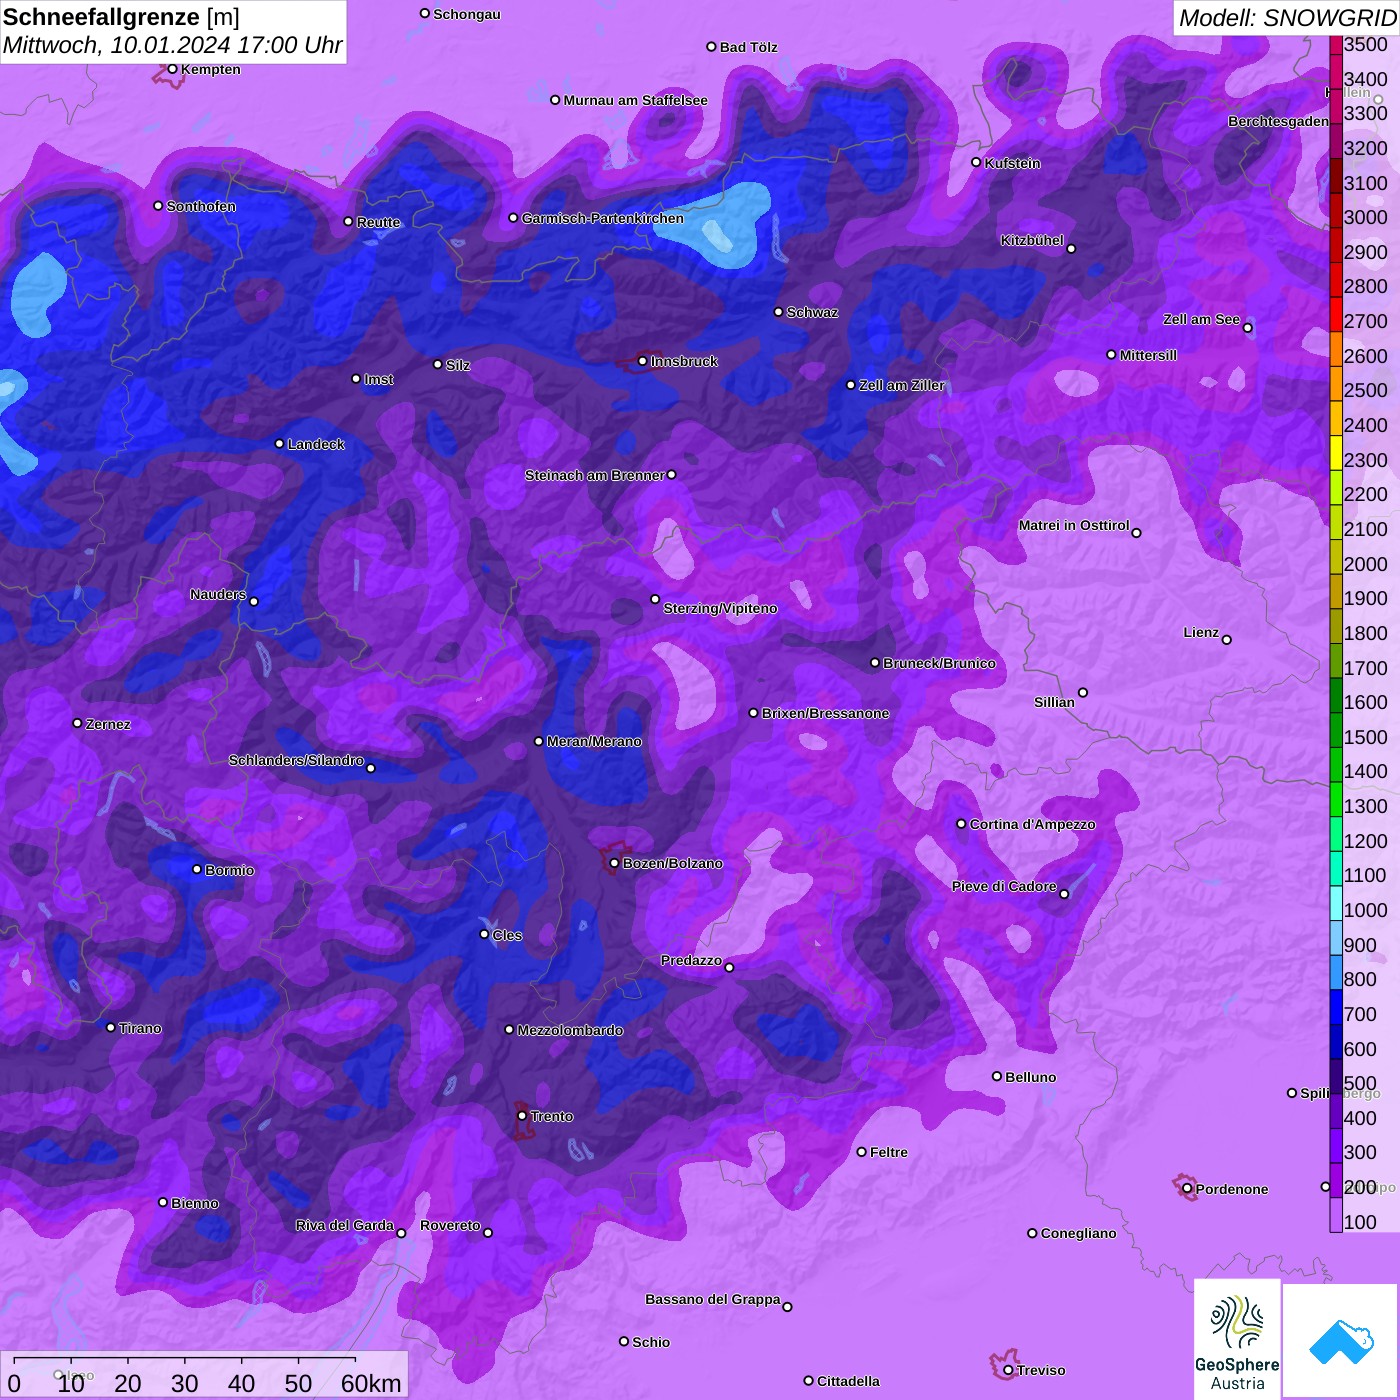Click the Kempten city marker
Image resolution: width=1400 pixels, height=1400 pixels.
pos(172,69)
